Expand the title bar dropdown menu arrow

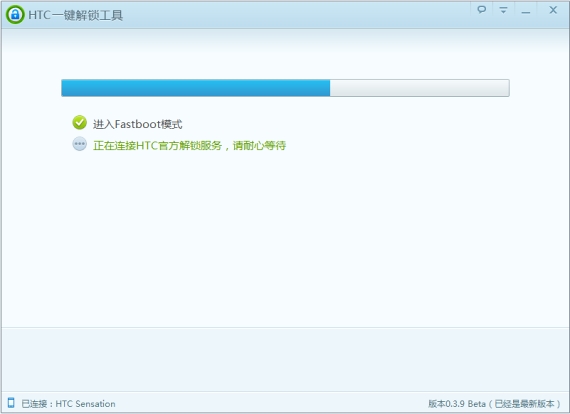click(503, 10)
